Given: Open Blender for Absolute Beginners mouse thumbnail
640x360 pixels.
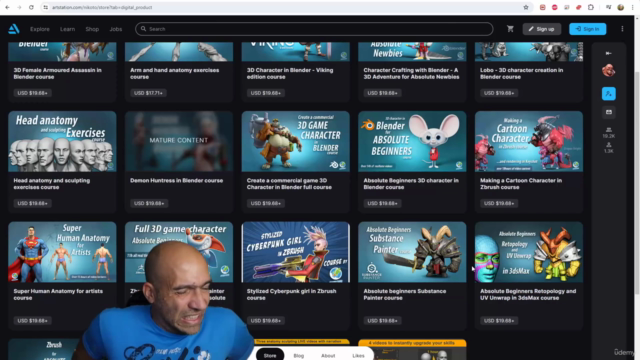Looking at the screenshot, I should 412,141.
